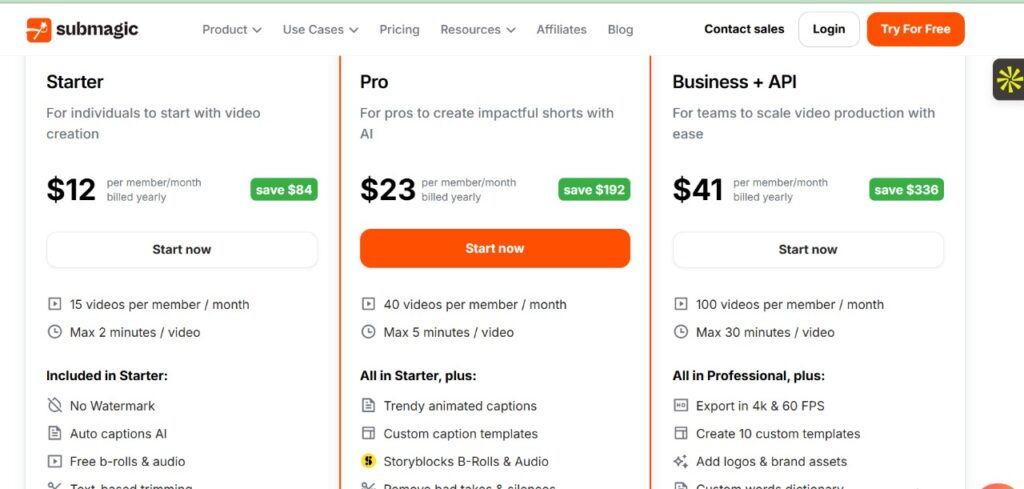Viewport: 1024px width, 489px height.
Task: Open the Blog link in navigation
Action: click(620, 30)
